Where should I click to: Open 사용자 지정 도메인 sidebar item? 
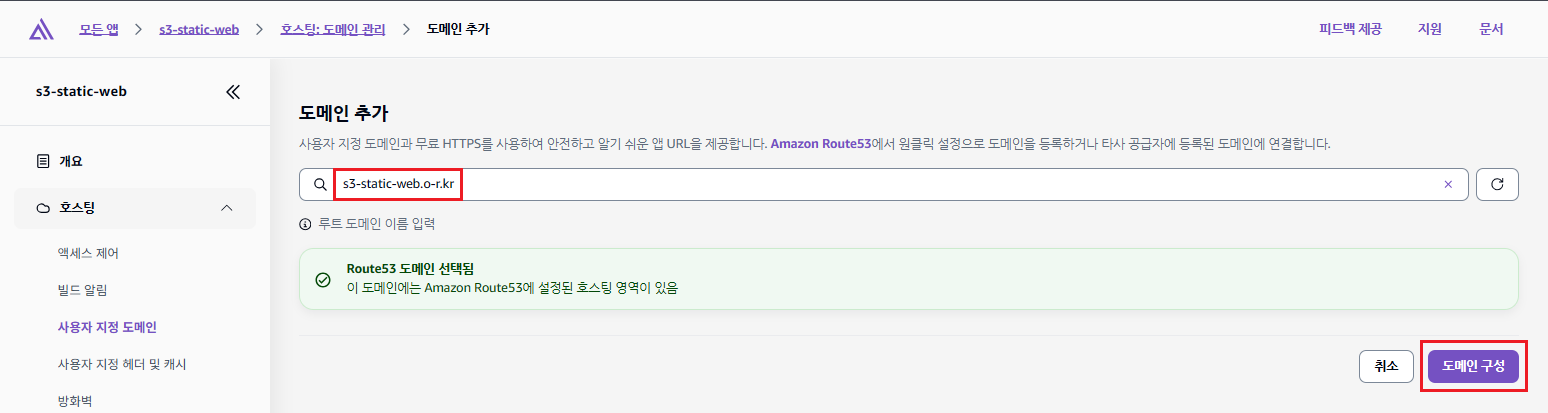107,327
